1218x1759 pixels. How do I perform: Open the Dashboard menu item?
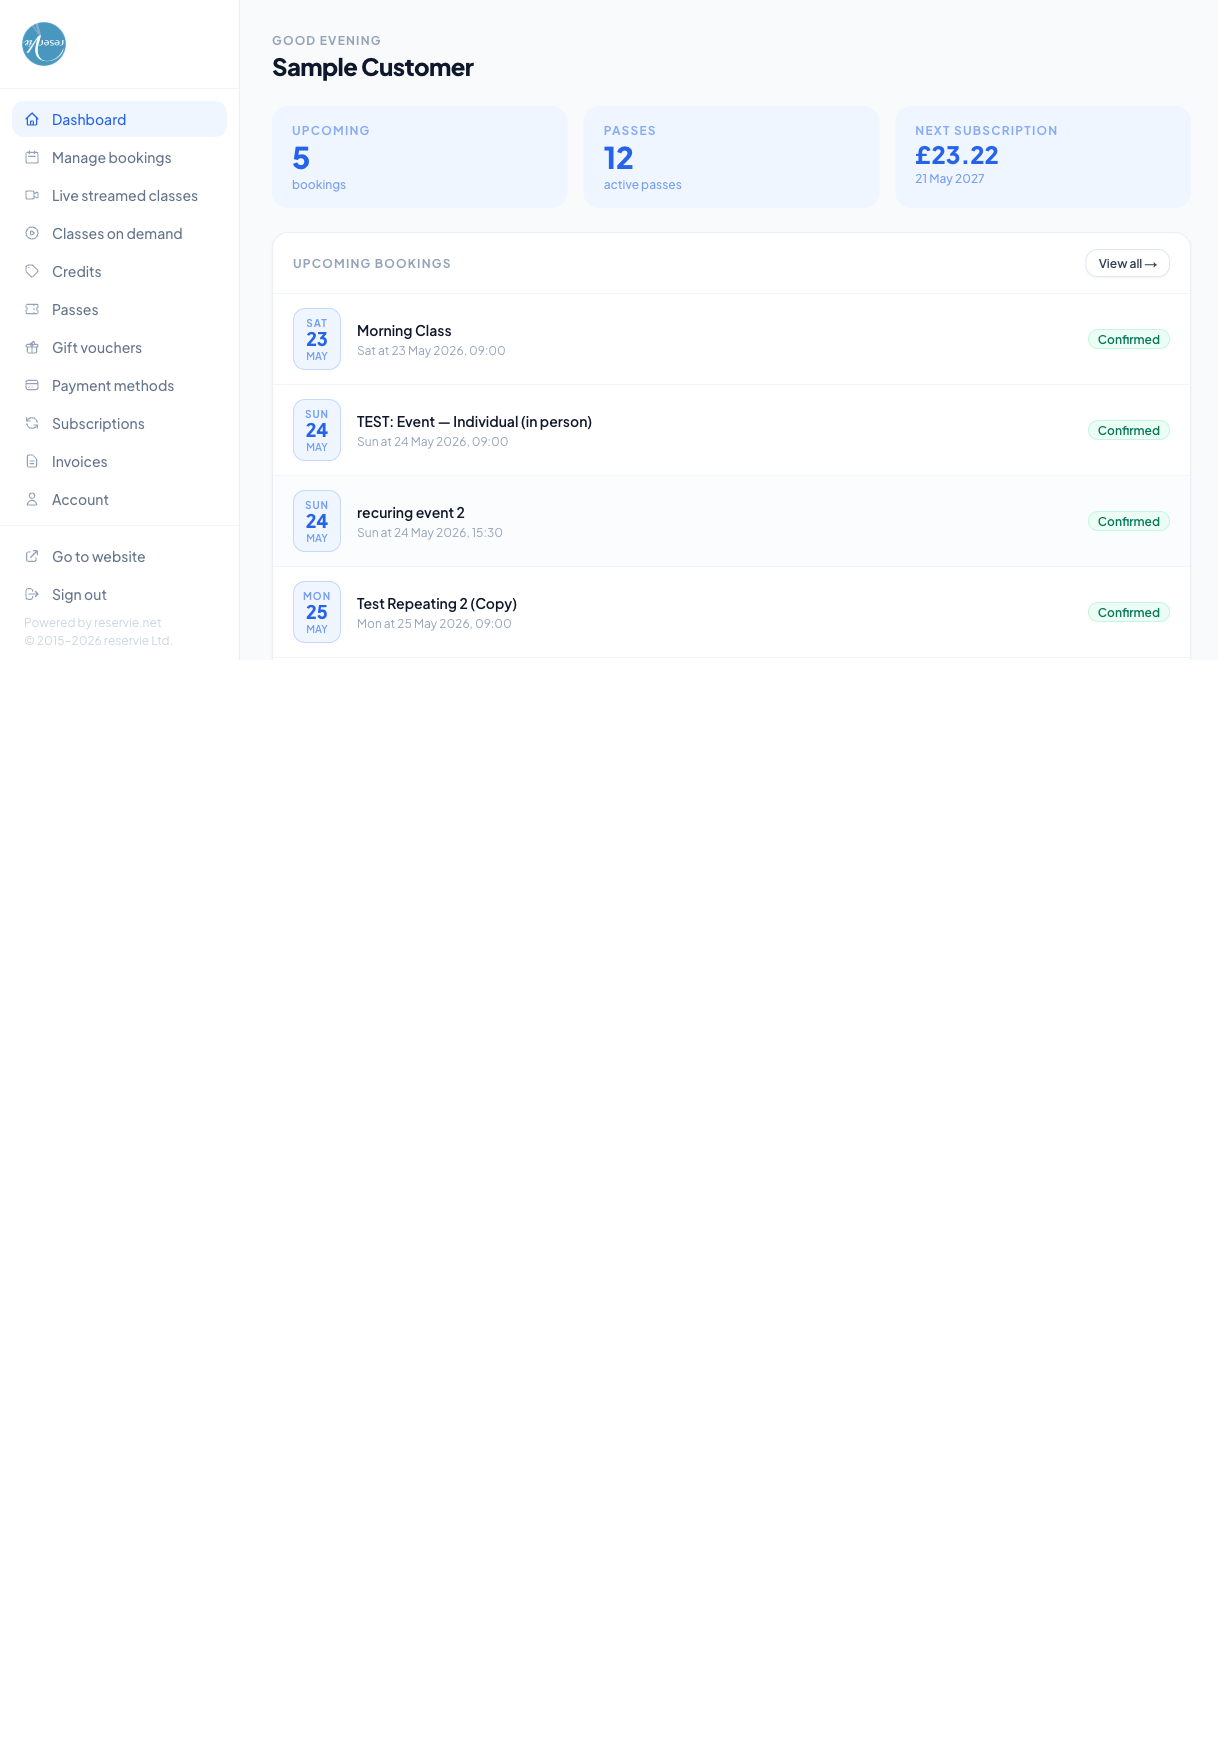[119, 119]
